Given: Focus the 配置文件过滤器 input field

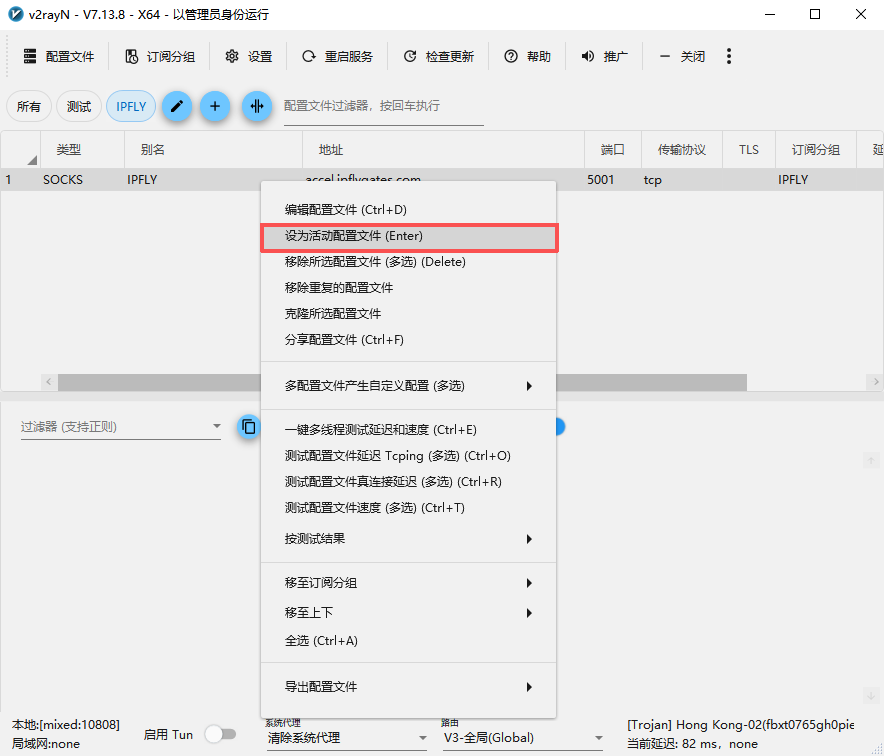Looking at the screenshot, I should 383,106.
